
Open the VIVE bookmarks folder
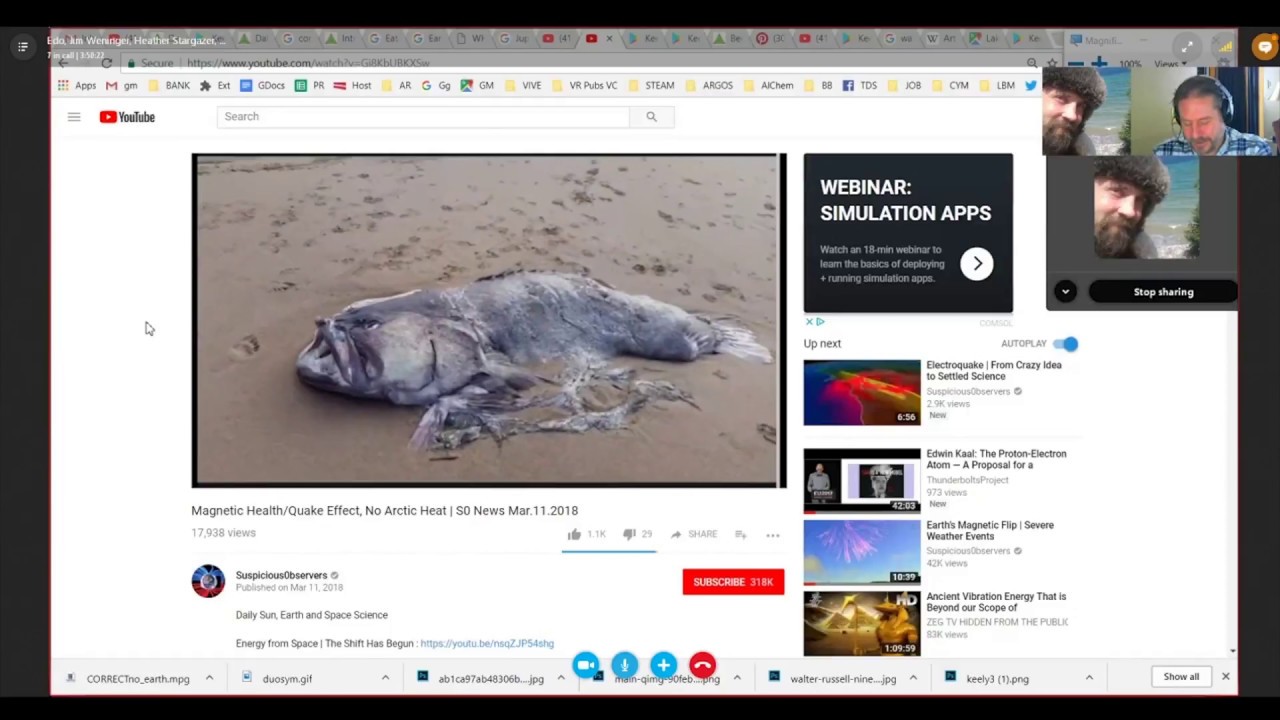click(523, 86)
